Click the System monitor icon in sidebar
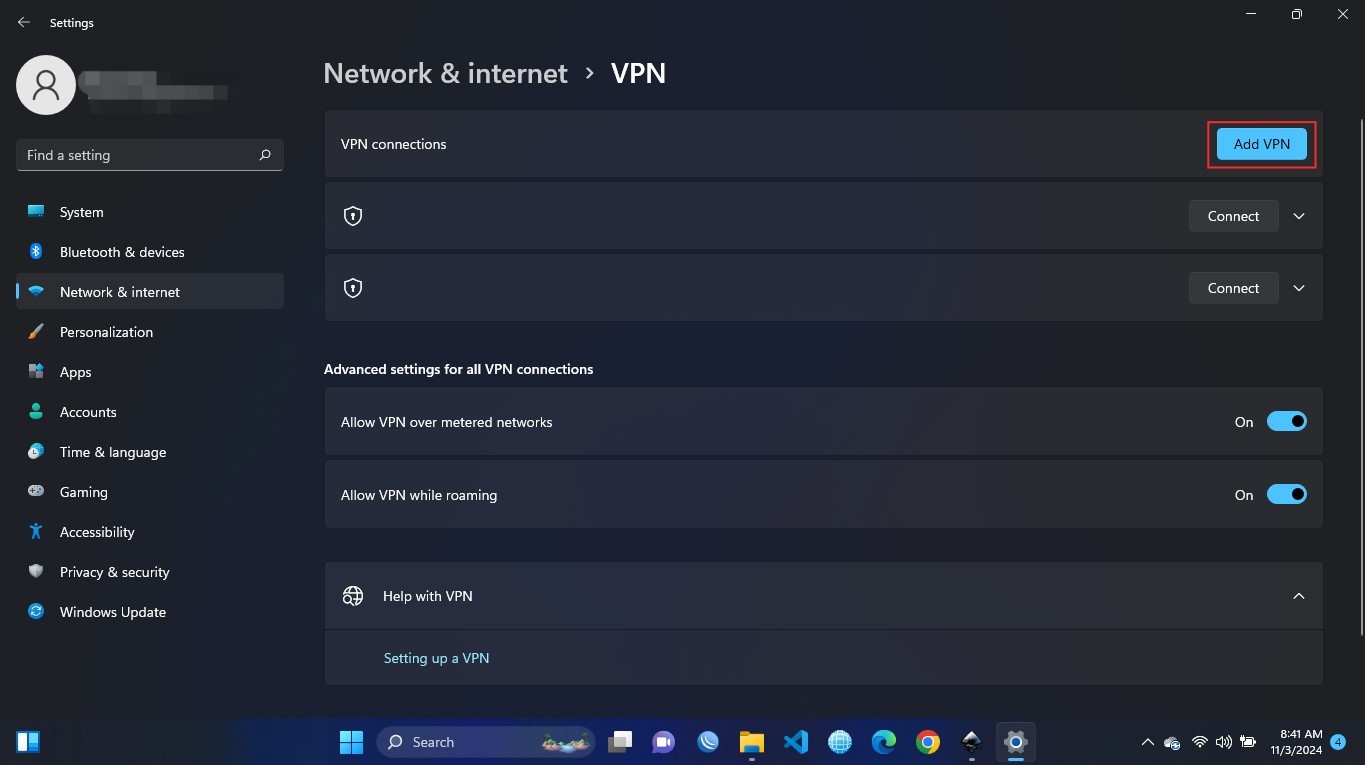This screenshot has height=765, width=1365. point(36,212)
